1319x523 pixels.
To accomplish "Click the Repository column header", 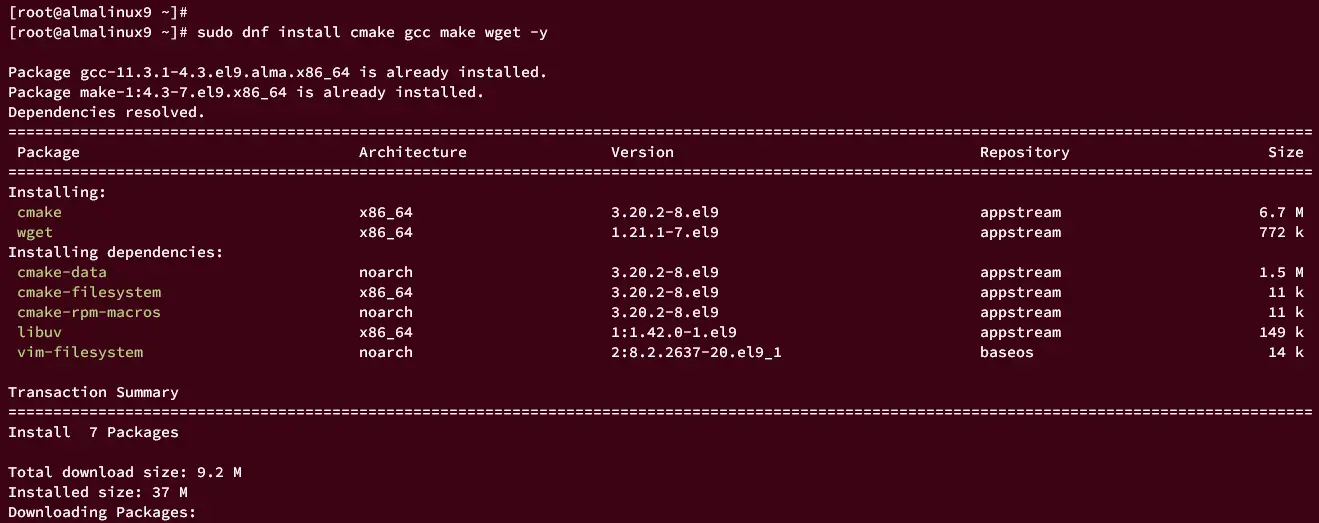I will pos(1025,152).
